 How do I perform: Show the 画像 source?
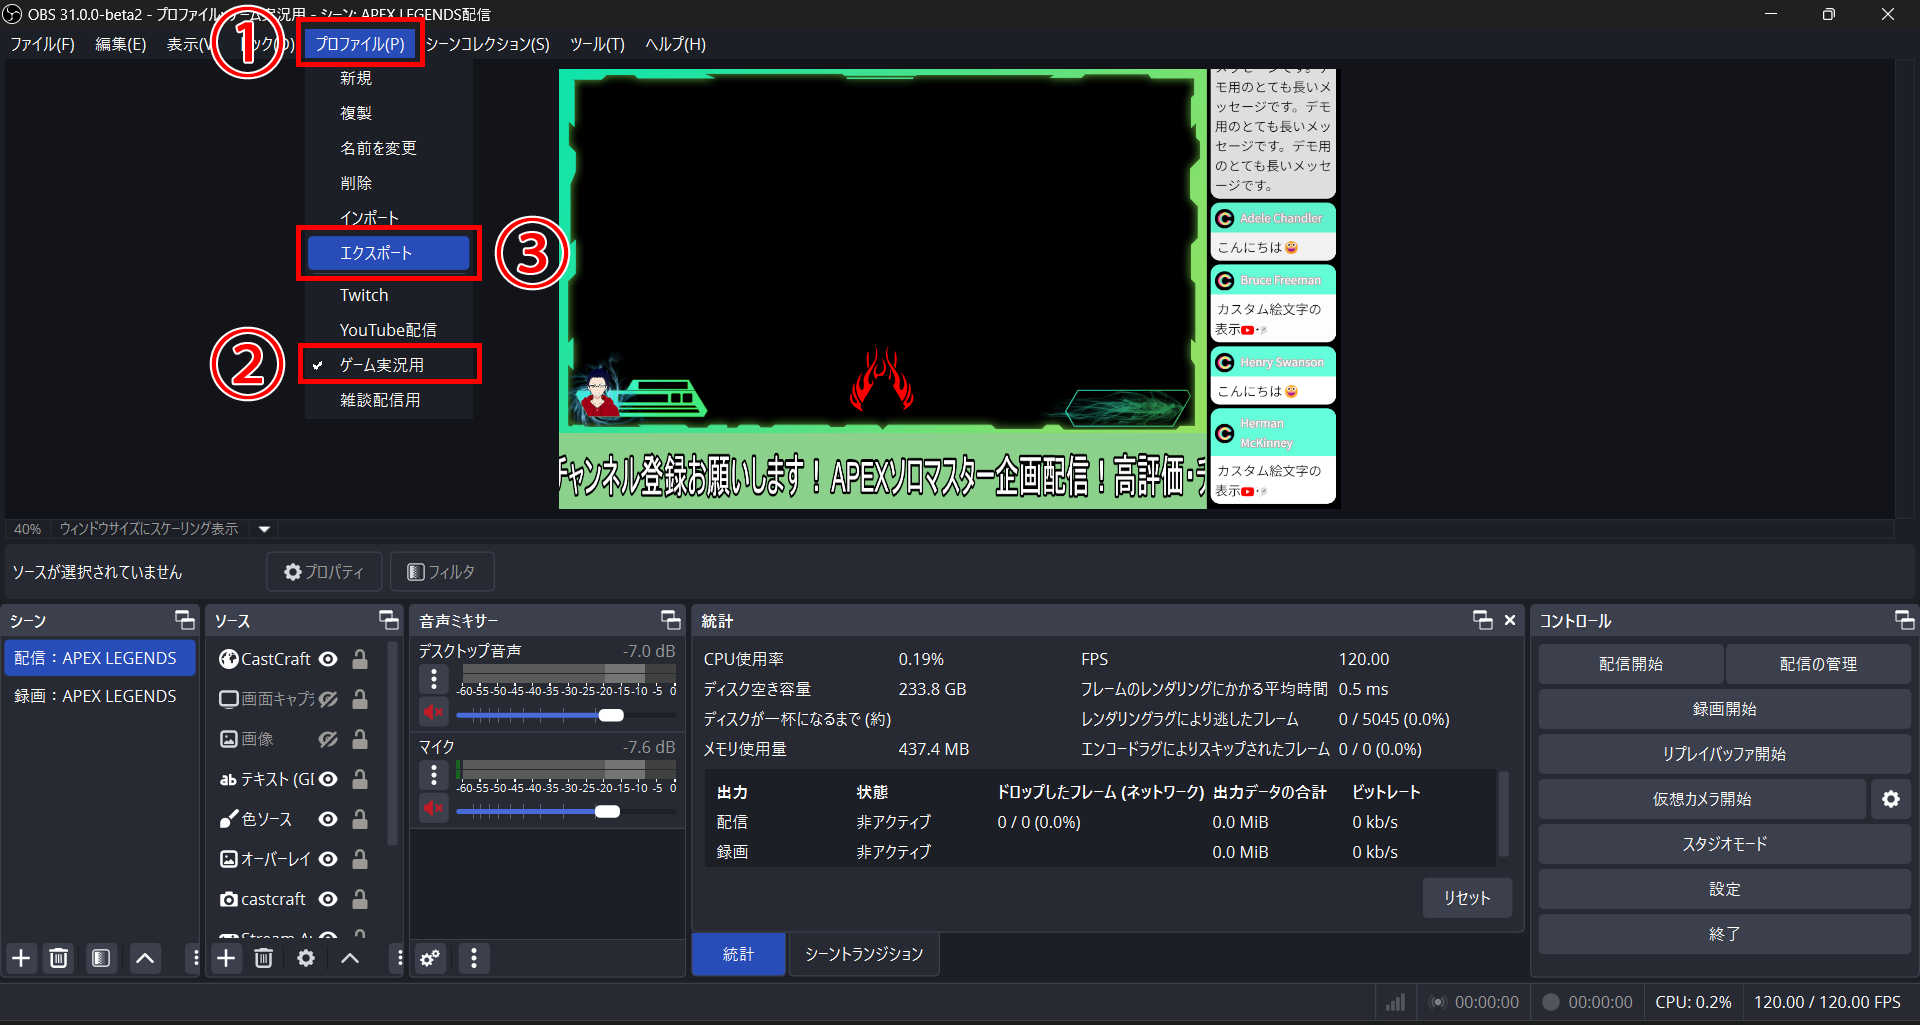pyautogui.click(x=328, y=739)
